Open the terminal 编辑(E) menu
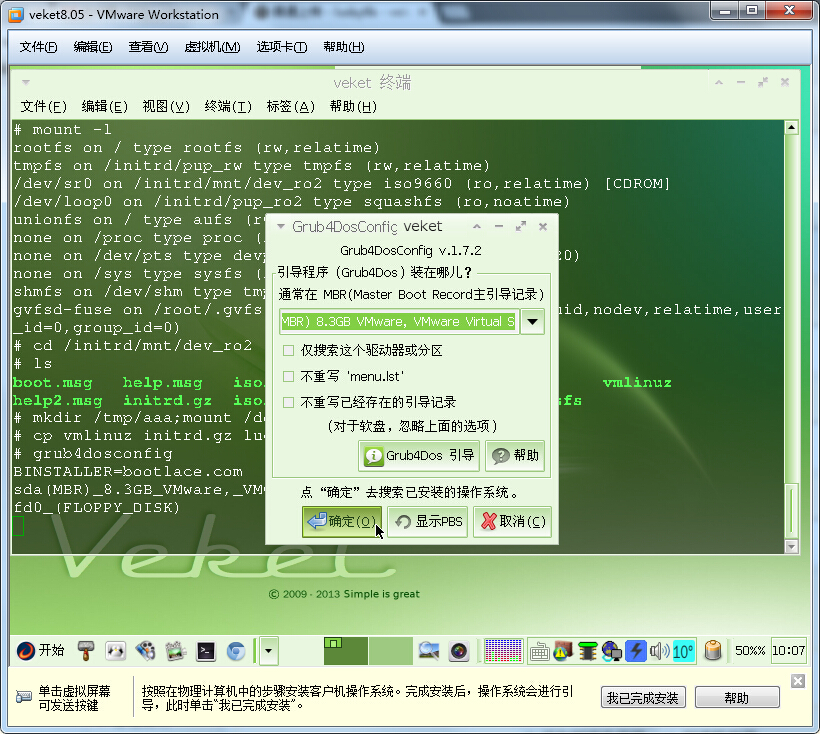The width and height of the screenshot is (820, 734). (x=105, y=107)
